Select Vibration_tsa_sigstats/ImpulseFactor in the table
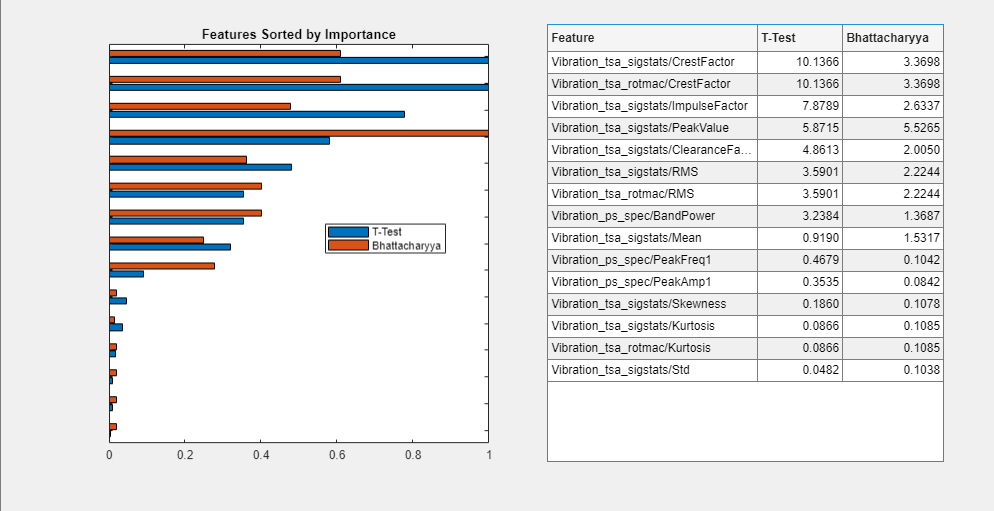The width and height of the screenshot is (994, 511). point(651,106)
